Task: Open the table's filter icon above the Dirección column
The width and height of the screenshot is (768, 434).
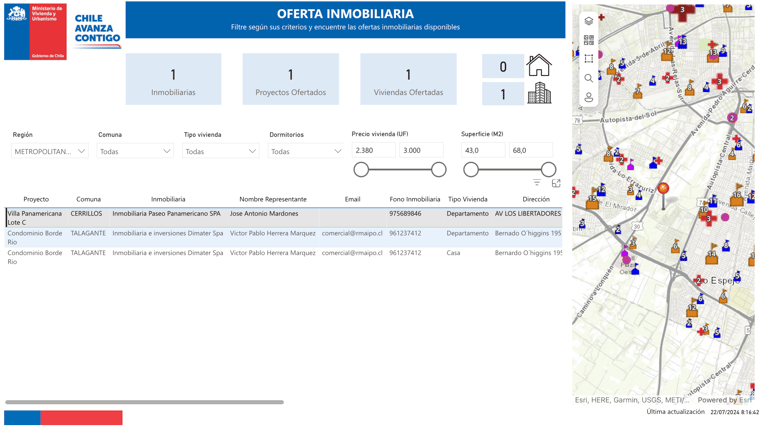Action: 537,183
